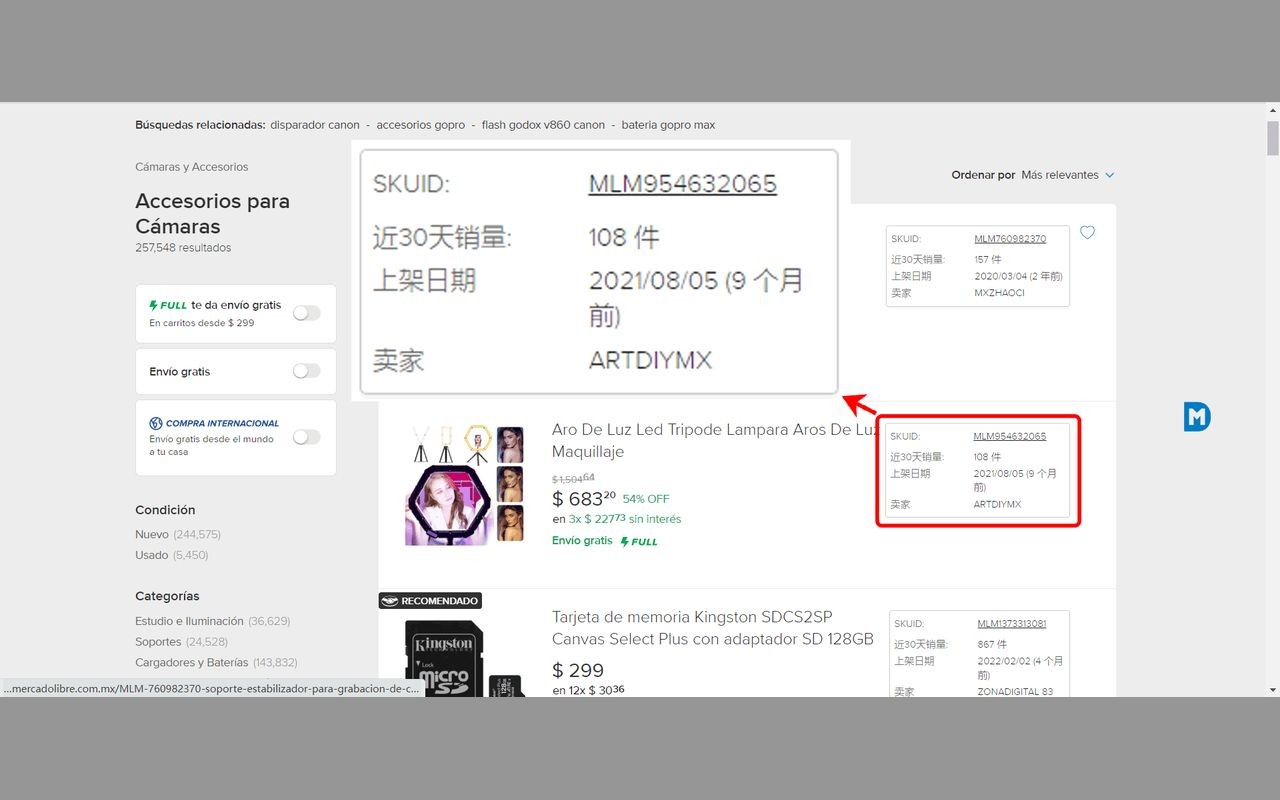This screenshot has width=1280, height=800.
Task: Click the RECOMENDADO badge
Action: tap(430, 601)
